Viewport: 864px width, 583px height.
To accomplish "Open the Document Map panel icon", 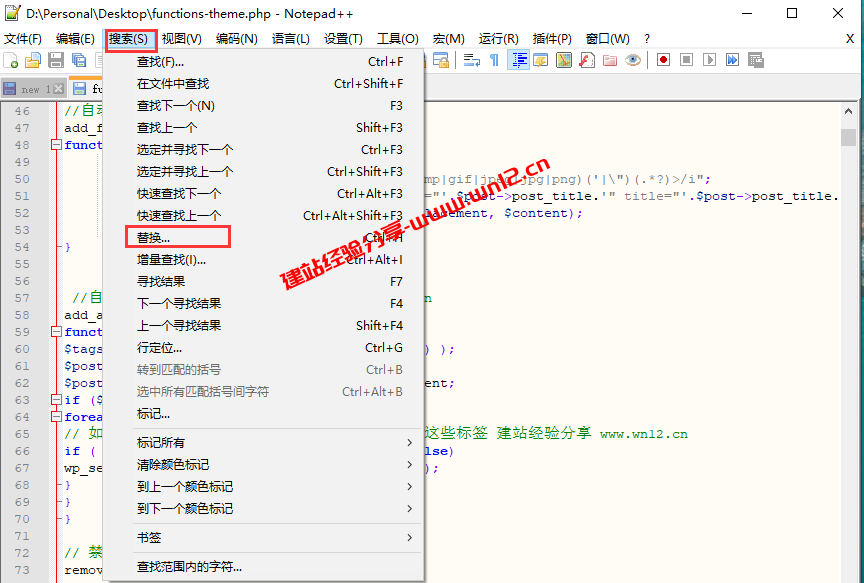I will 562,60.
